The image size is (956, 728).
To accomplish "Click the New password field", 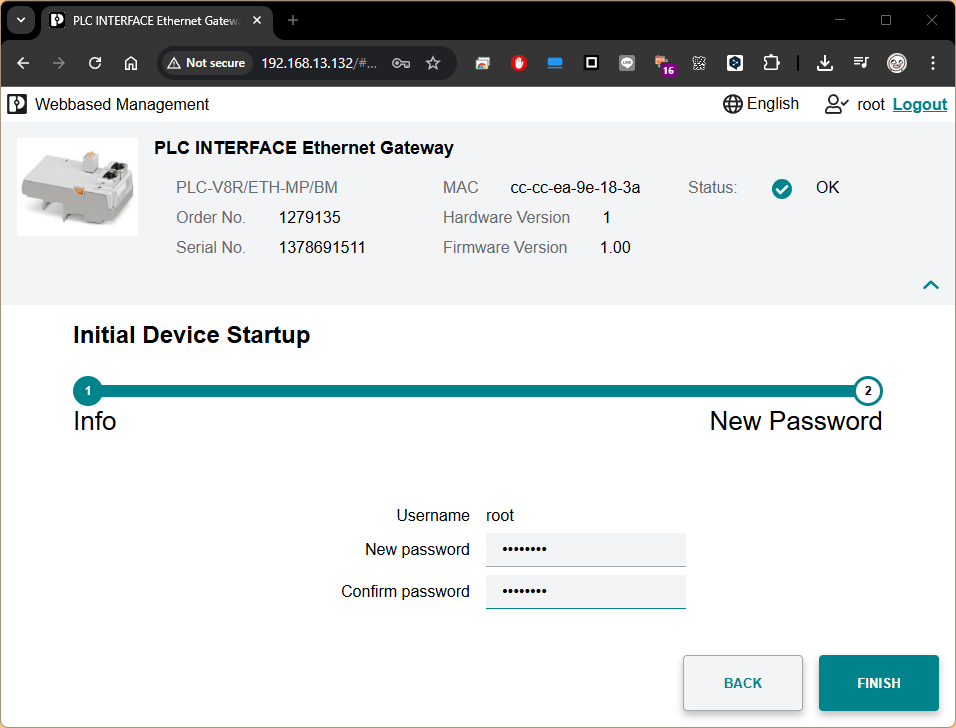I will [x=585, y=549].
